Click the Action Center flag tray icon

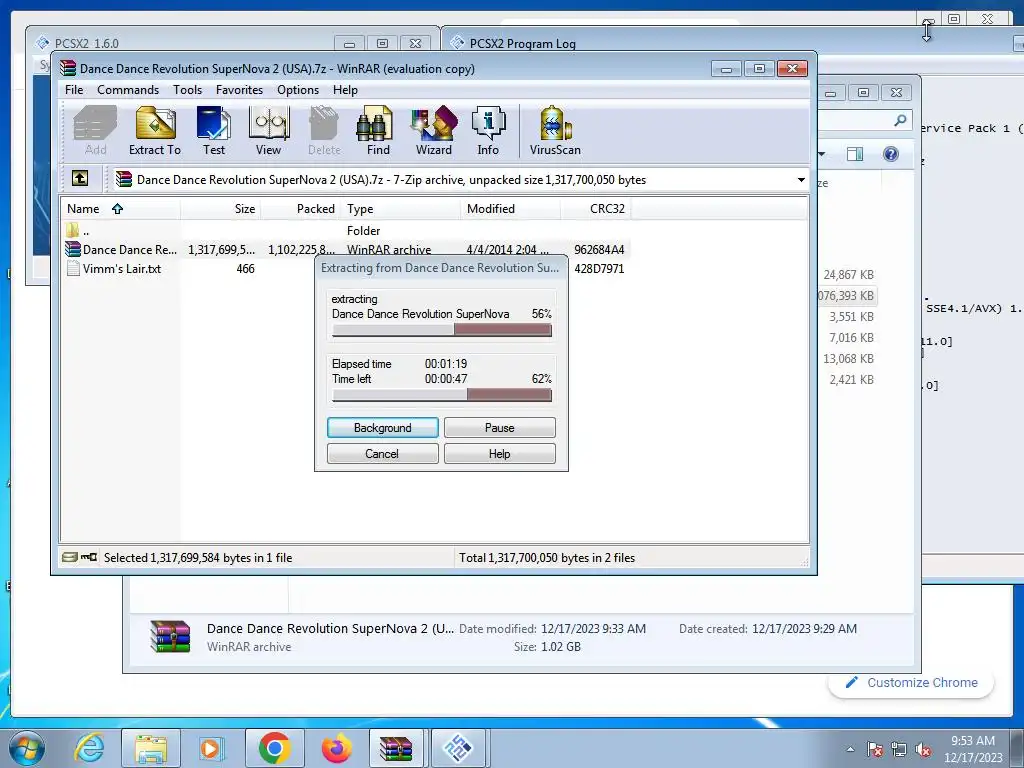875,750
